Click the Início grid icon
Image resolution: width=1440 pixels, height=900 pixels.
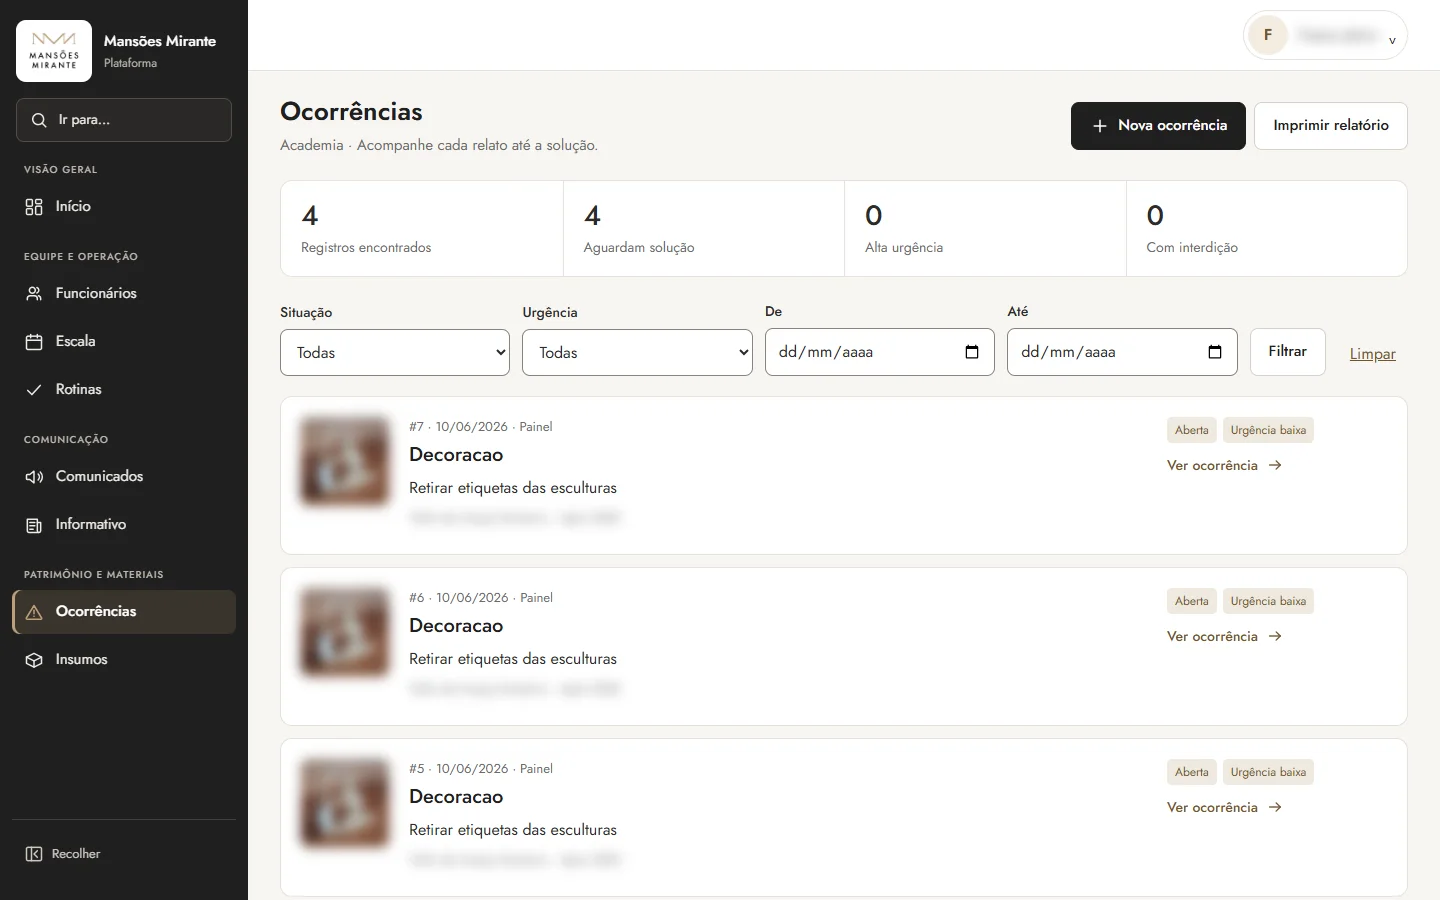pyautogui.click(x=34, y=207)
